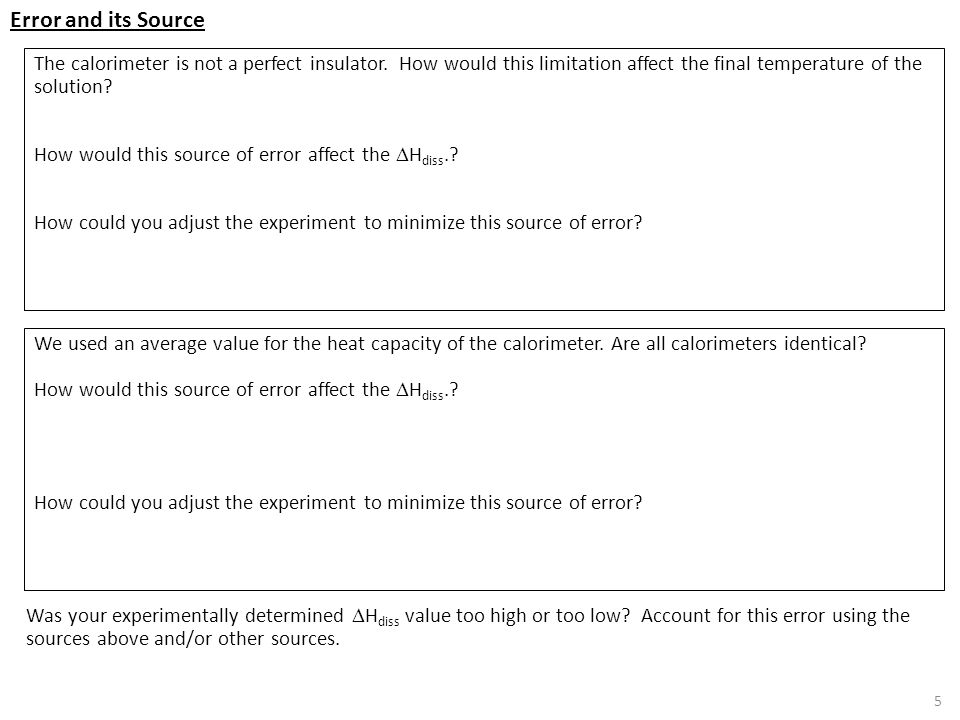960x720 pixels.
Task: Click 'sources above and/or other sources.' text
Action: [182, 639]
